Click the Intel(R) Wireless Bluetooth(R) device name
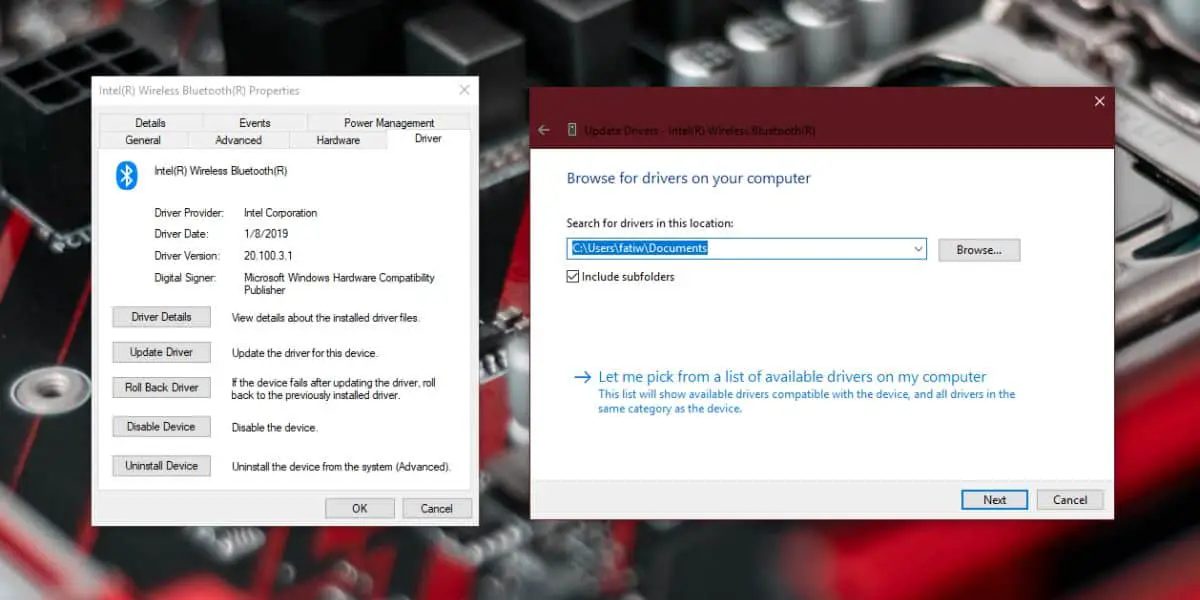The height and width of the screenshot is (600, 1200). click(220, 171)
